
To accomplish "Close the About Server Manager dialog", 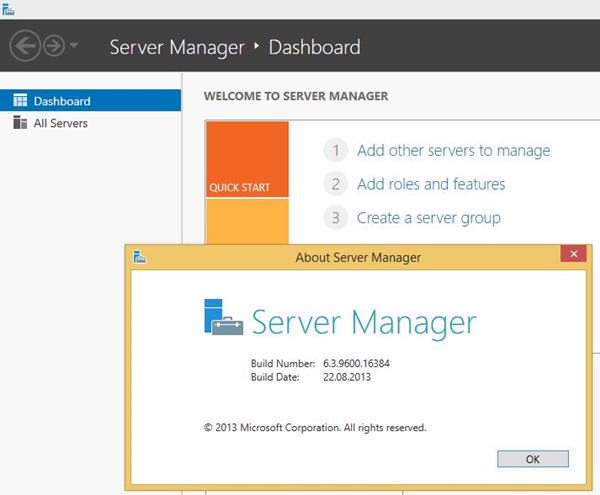I will tap(573, 255).
